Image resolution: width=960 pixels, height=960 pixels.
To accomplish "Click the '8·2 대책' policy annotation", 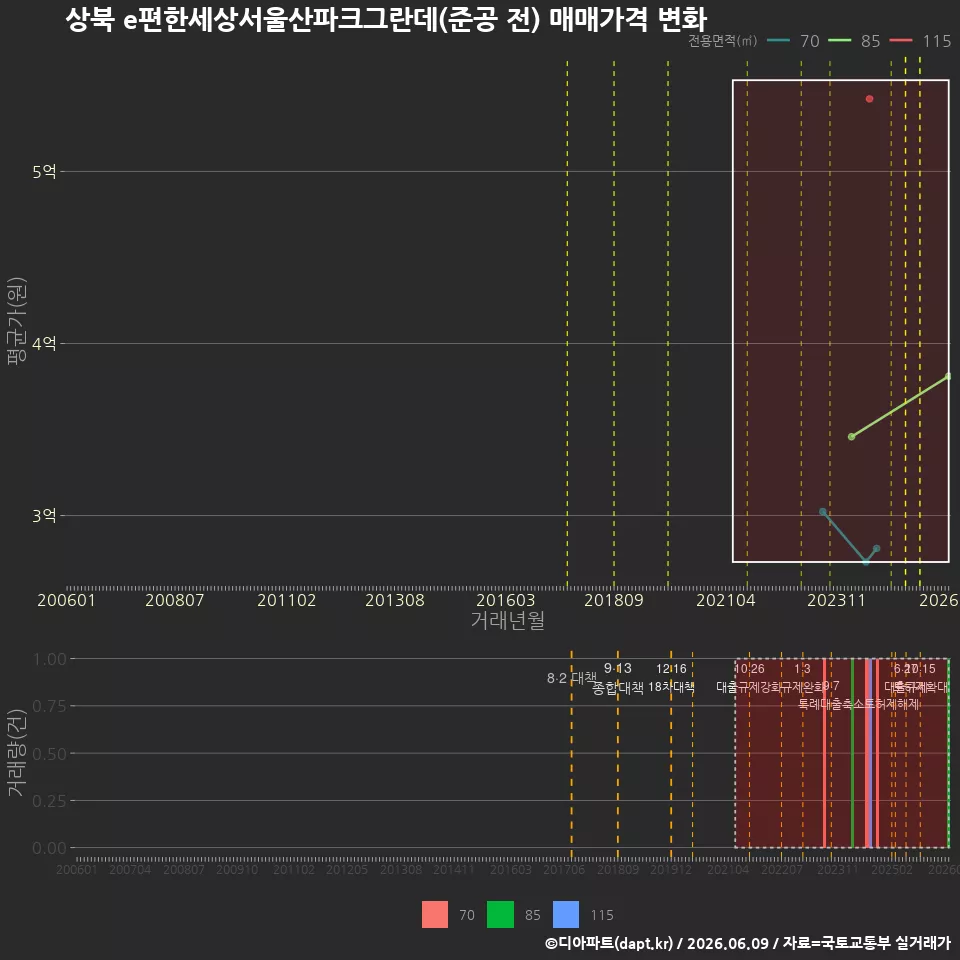I will click(x=572, y=678).
